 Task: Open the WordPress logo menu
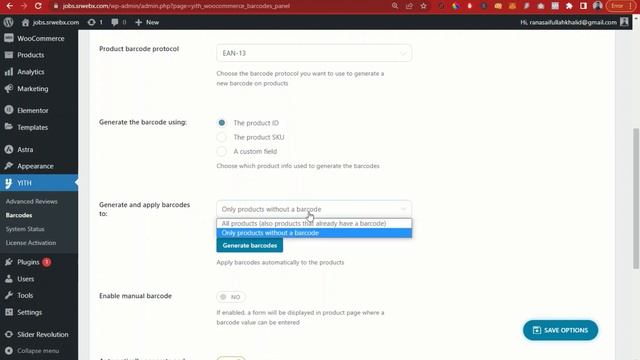tap(8, 22)
